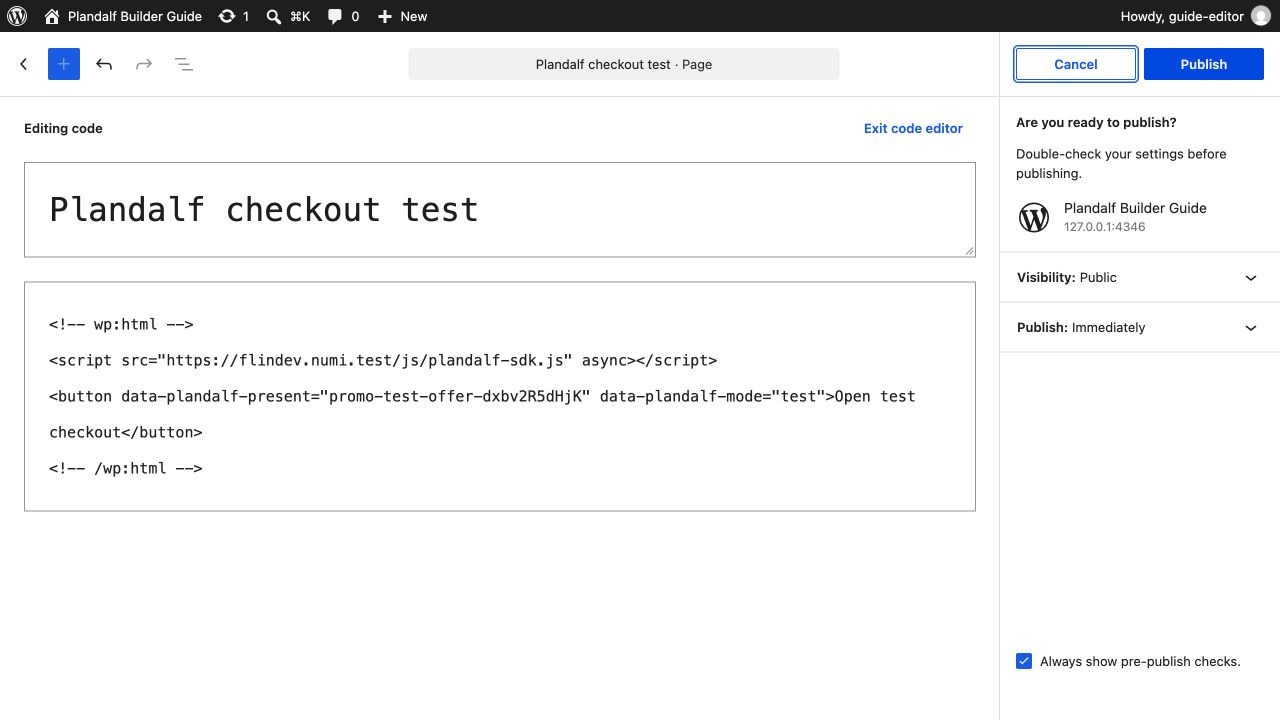Click into the HTML code text area
This screenshot has height=720, width=1280.
tap(500, 396)
